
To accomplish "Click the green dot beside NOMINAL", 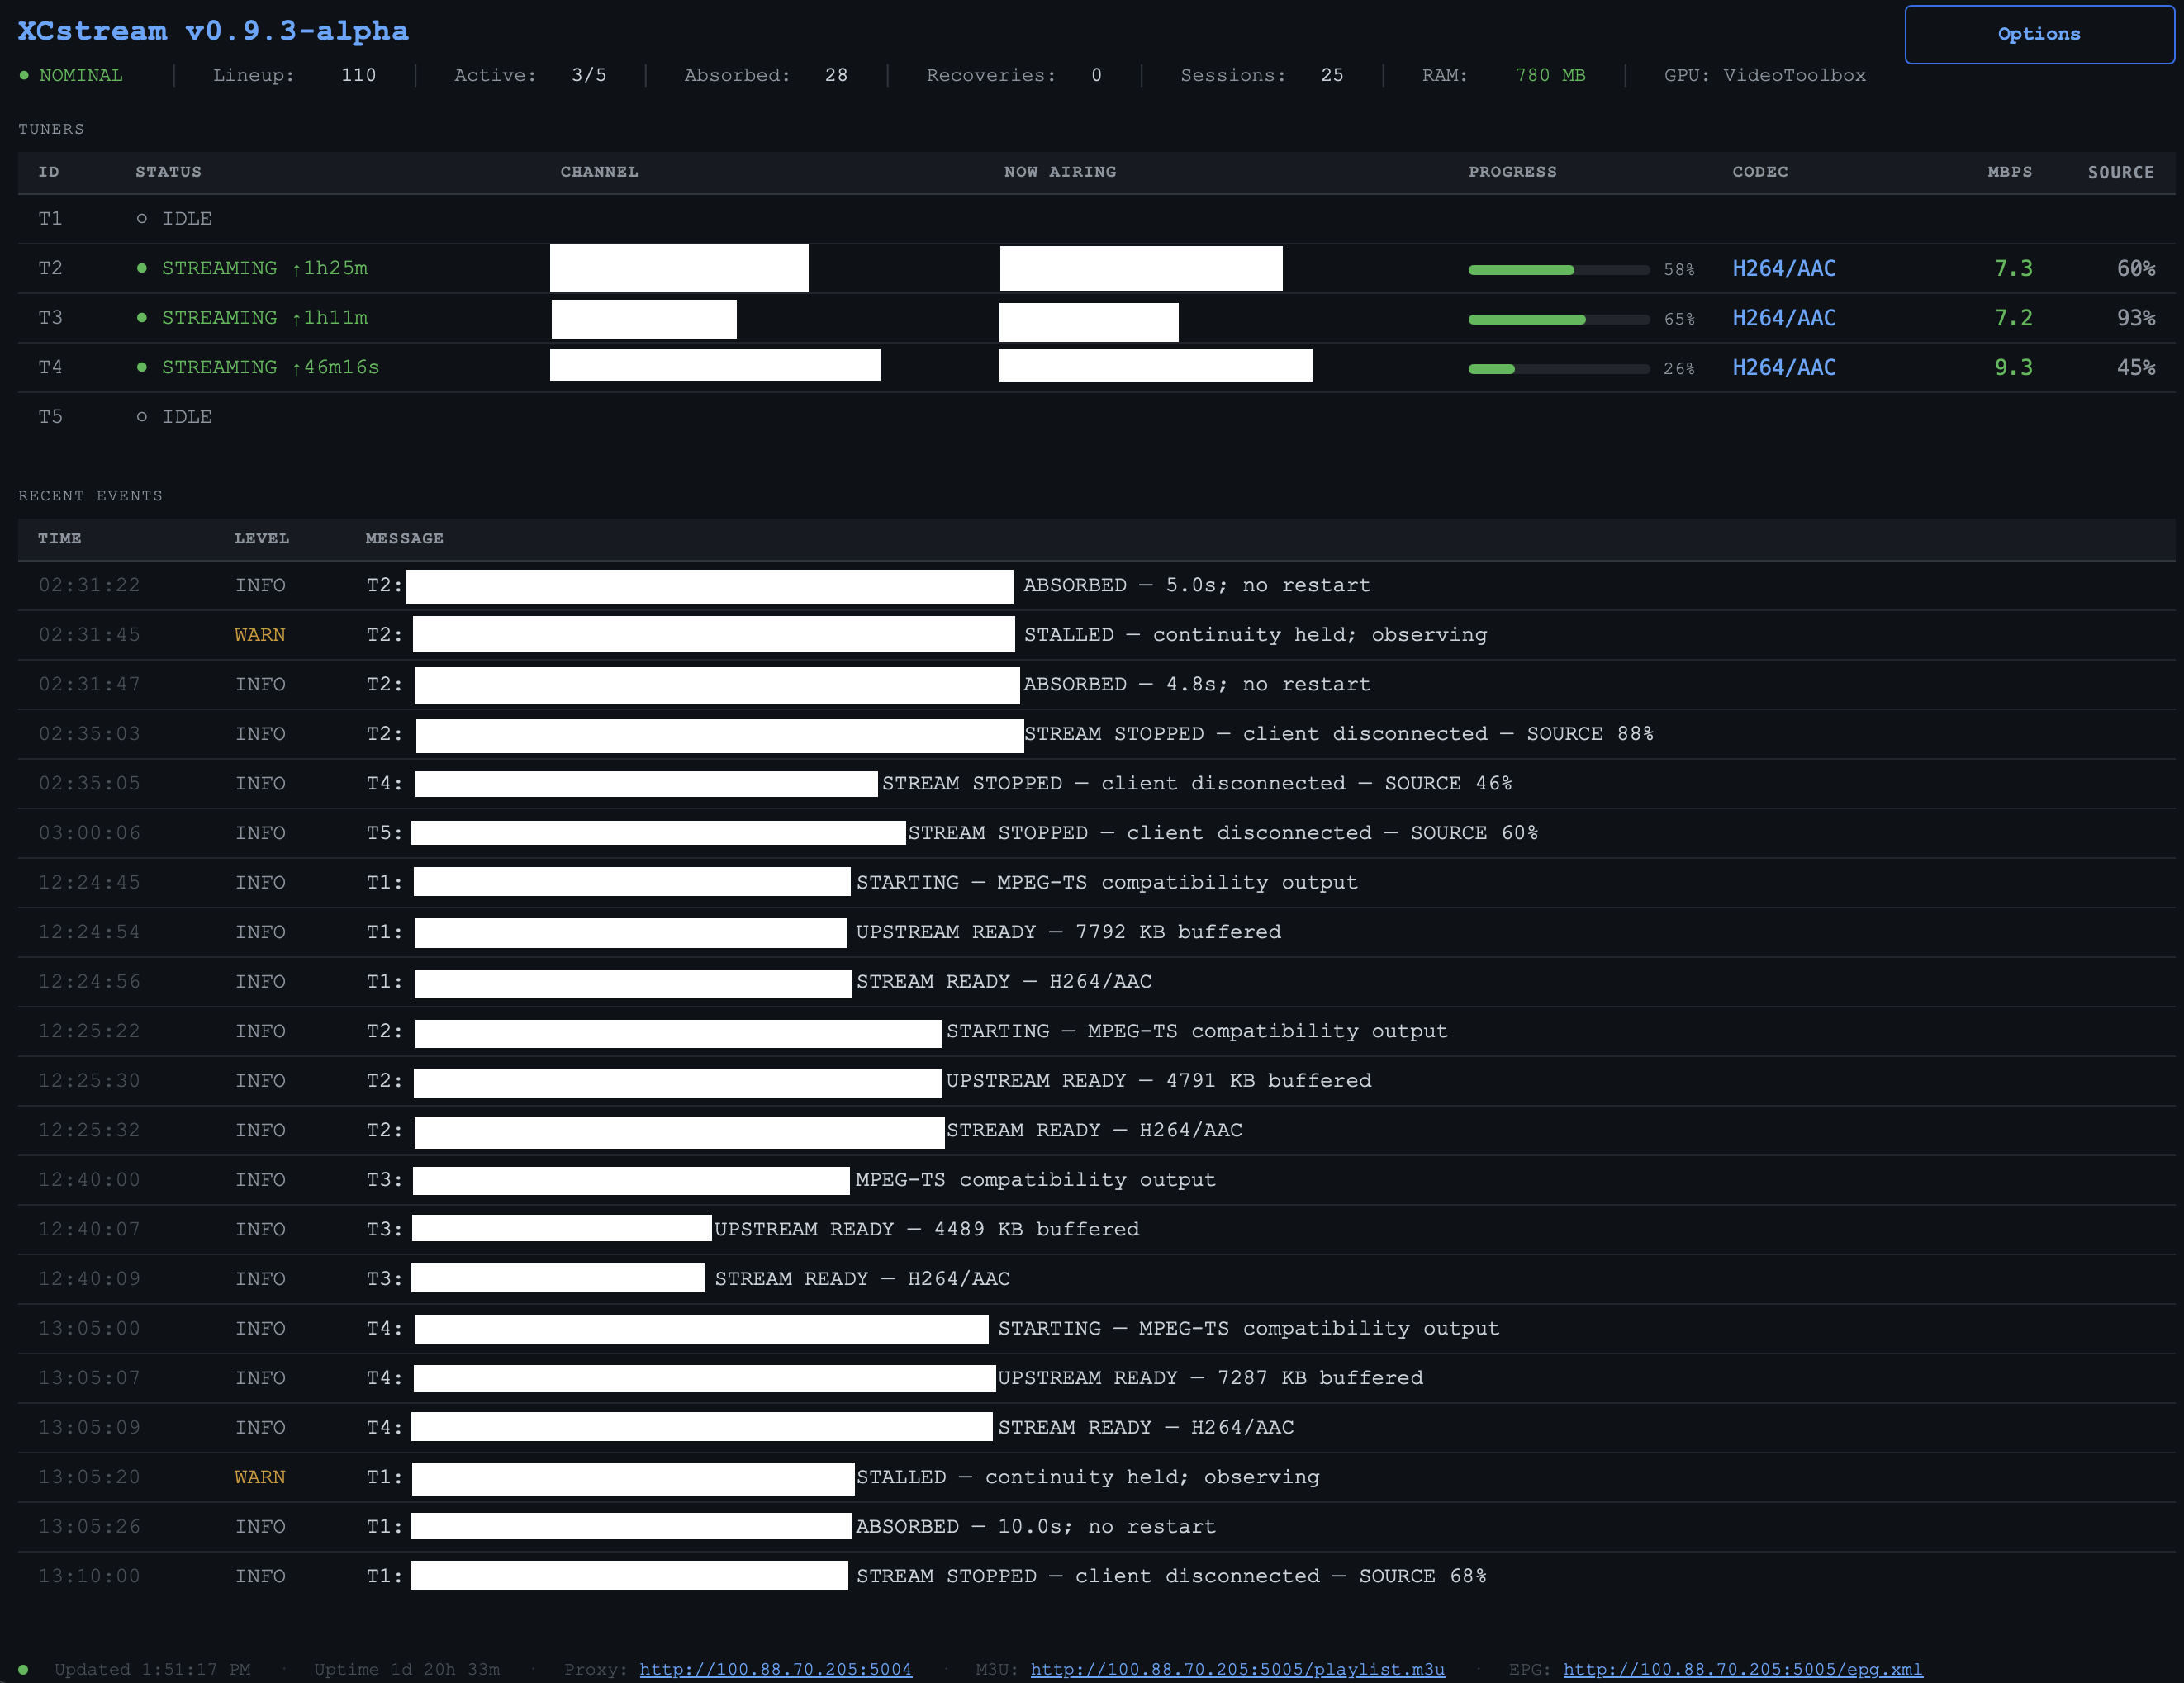I will [24, 76].
